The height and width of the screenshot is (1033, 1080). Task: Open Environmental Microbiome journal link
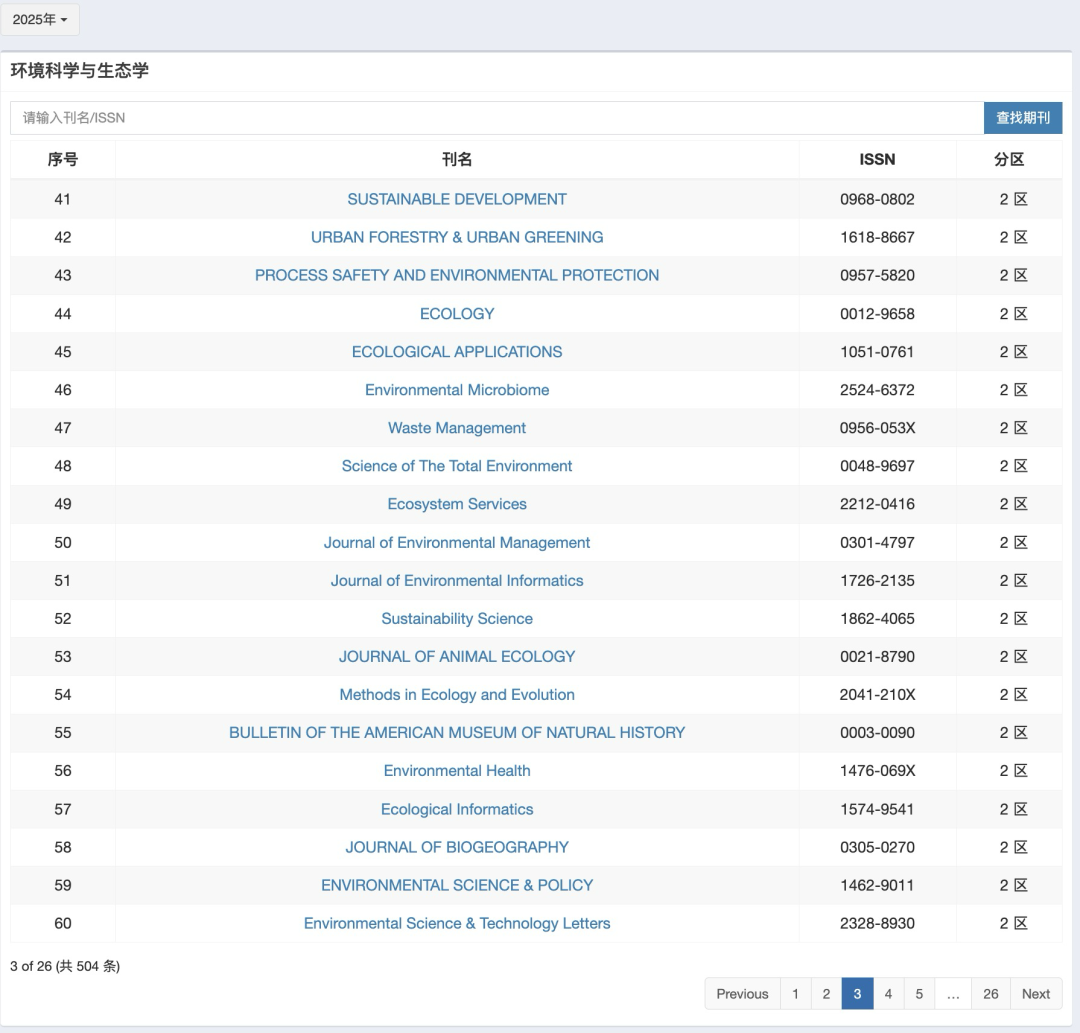457,390
